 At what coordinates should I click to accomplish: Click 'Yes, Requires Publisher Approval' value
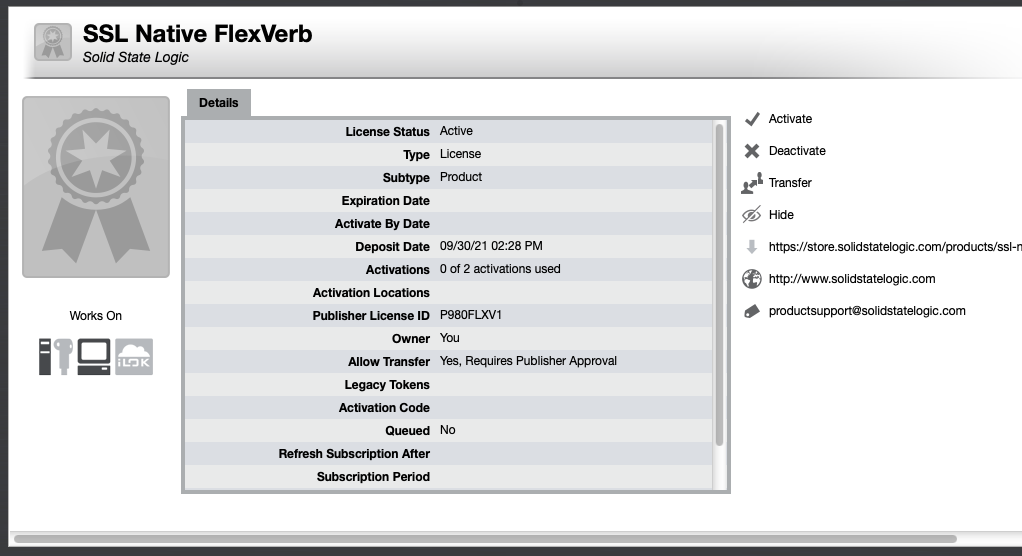click(x=528, y=361)
